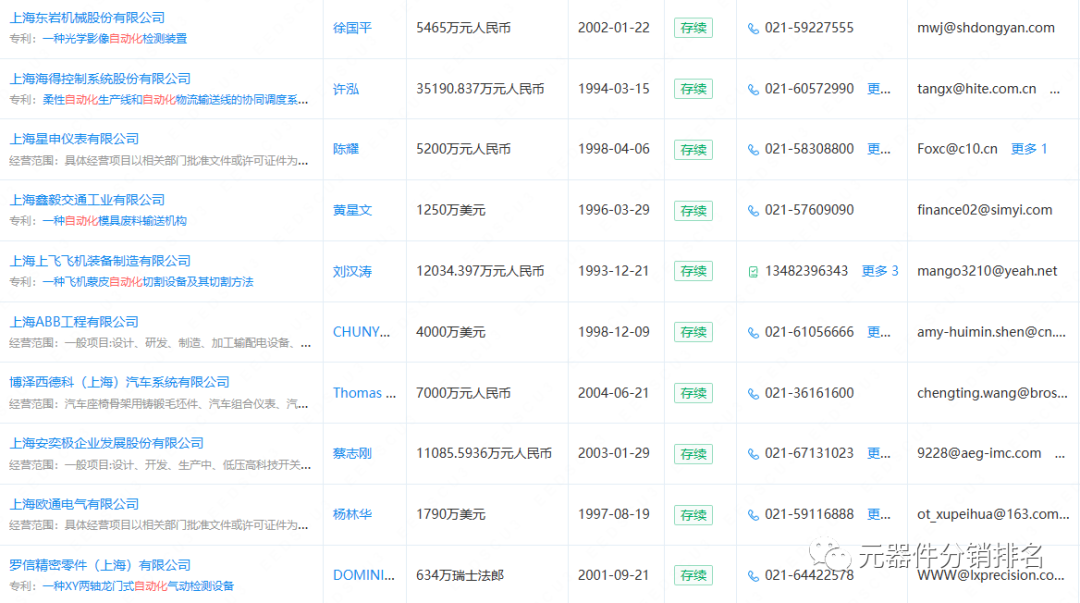This screenshot has width=1080, height=603.
Task: Open legal representative 黄星文
Action: pyautogui.click(x=352, y=210)
